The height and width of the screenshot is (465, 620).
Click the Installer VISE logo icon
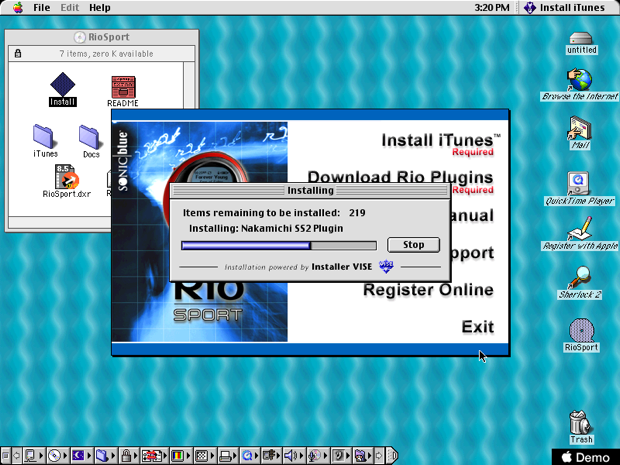coord(386,267)
